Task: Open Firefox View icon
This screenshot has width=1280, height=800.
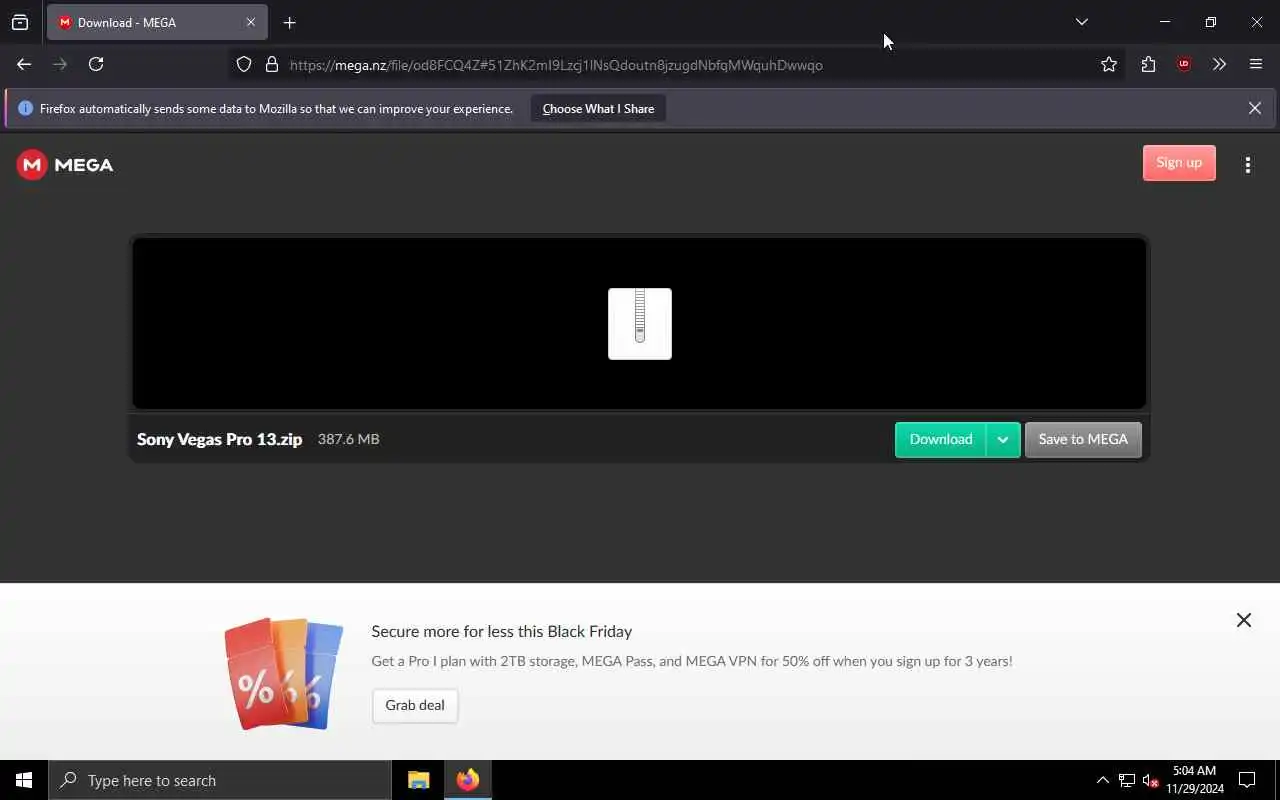Action: (20, 22)
